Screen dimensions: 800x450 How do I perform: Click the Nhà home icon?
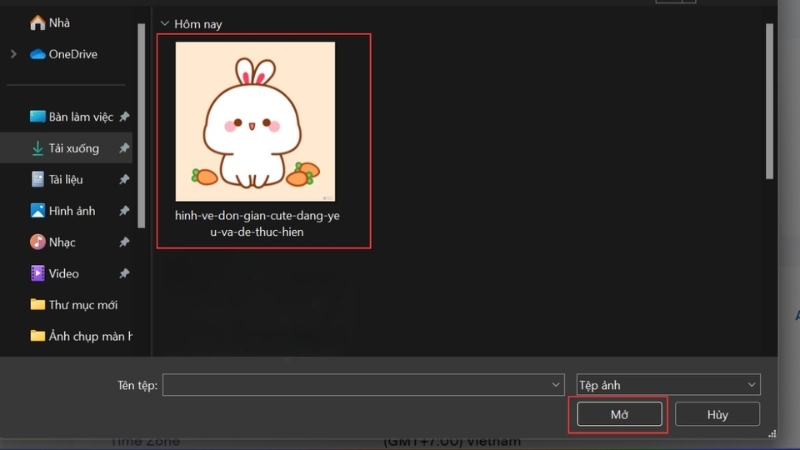pyautogui.click(x=38, y=22)
